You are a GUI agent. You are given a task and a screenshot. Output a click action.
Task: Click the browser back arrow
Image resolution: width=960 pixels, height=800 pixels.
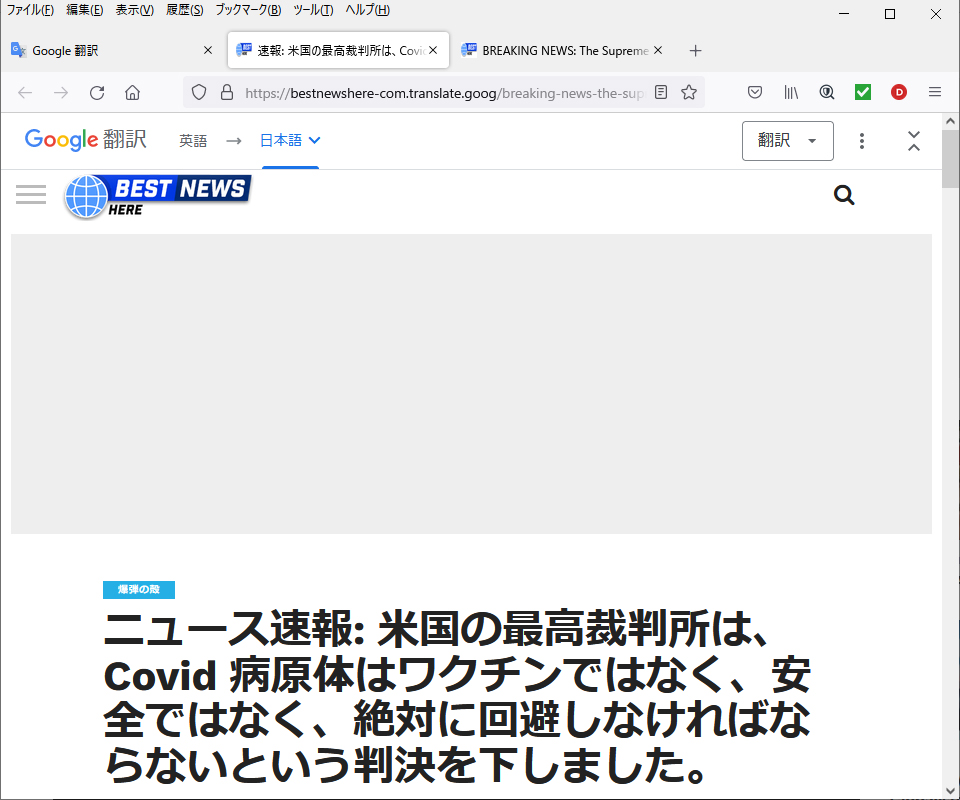click(25, 92)
